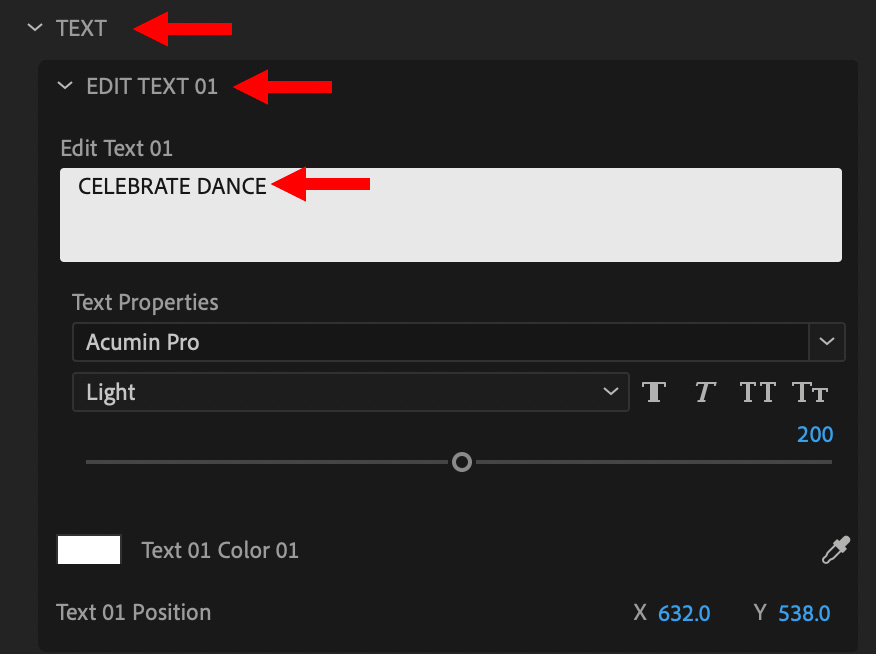Toggle All Caps text style
Viewport: 876px width, 654px height.
coord(757,392)
